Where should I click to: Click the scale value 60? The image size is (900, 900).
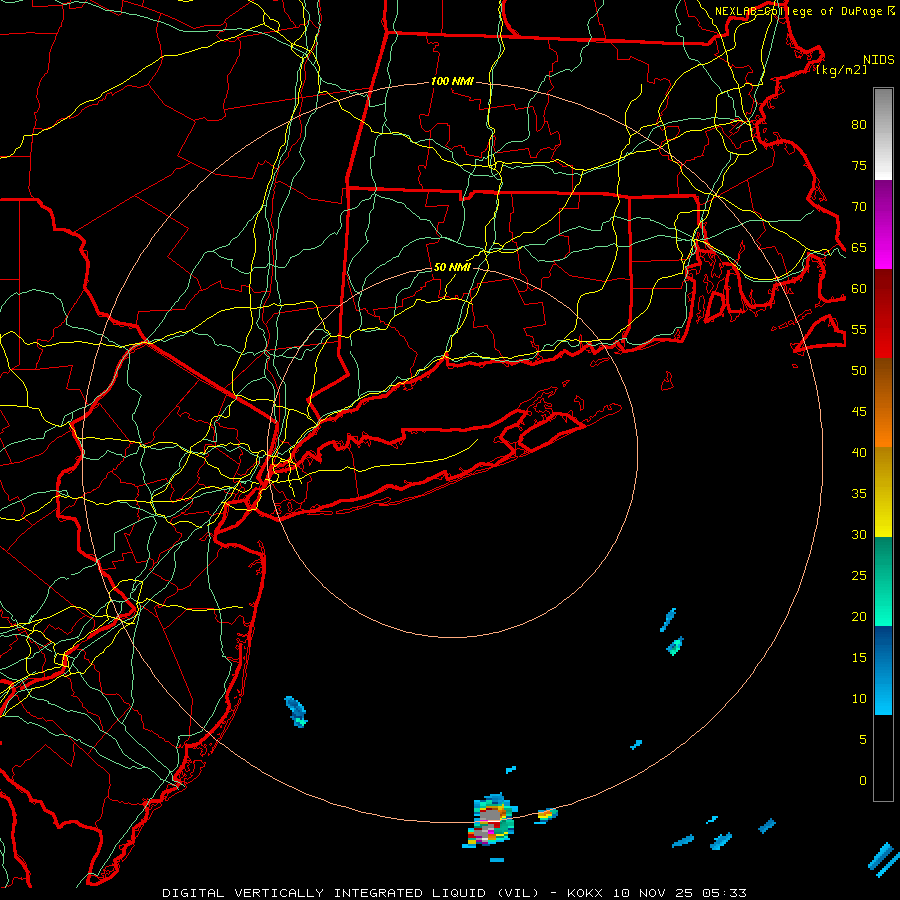tap(859, 289)
